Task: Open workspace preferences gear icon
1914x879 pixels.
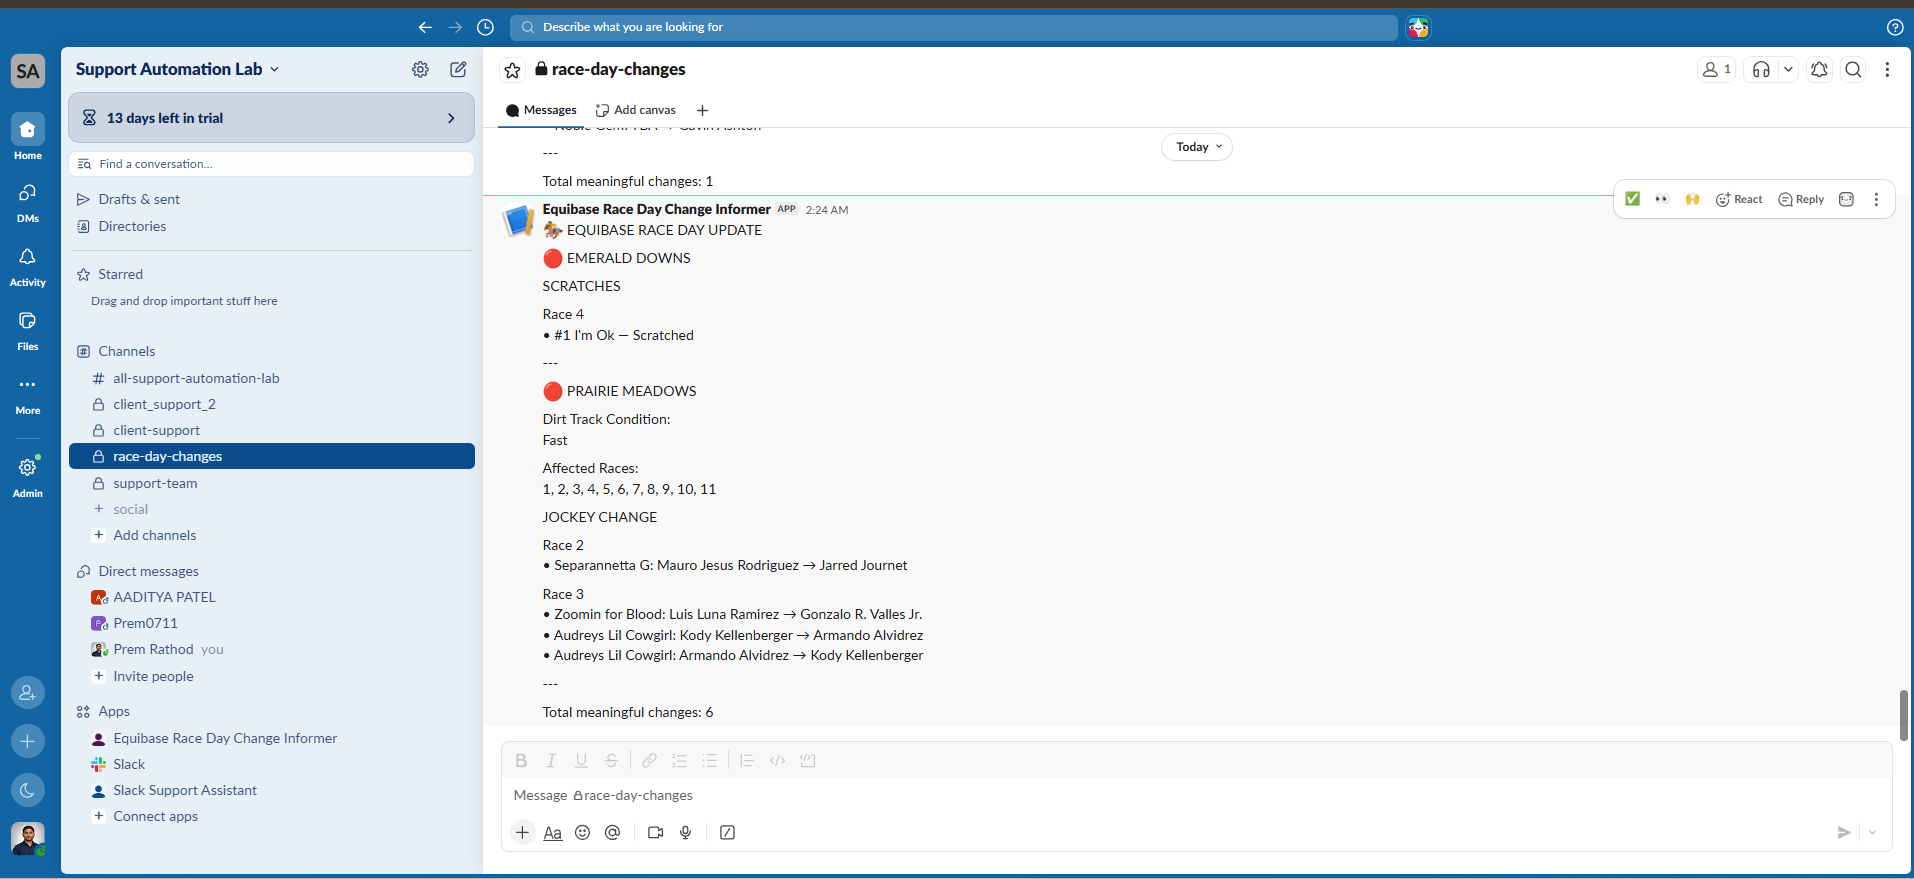Action: pos(420,69)
